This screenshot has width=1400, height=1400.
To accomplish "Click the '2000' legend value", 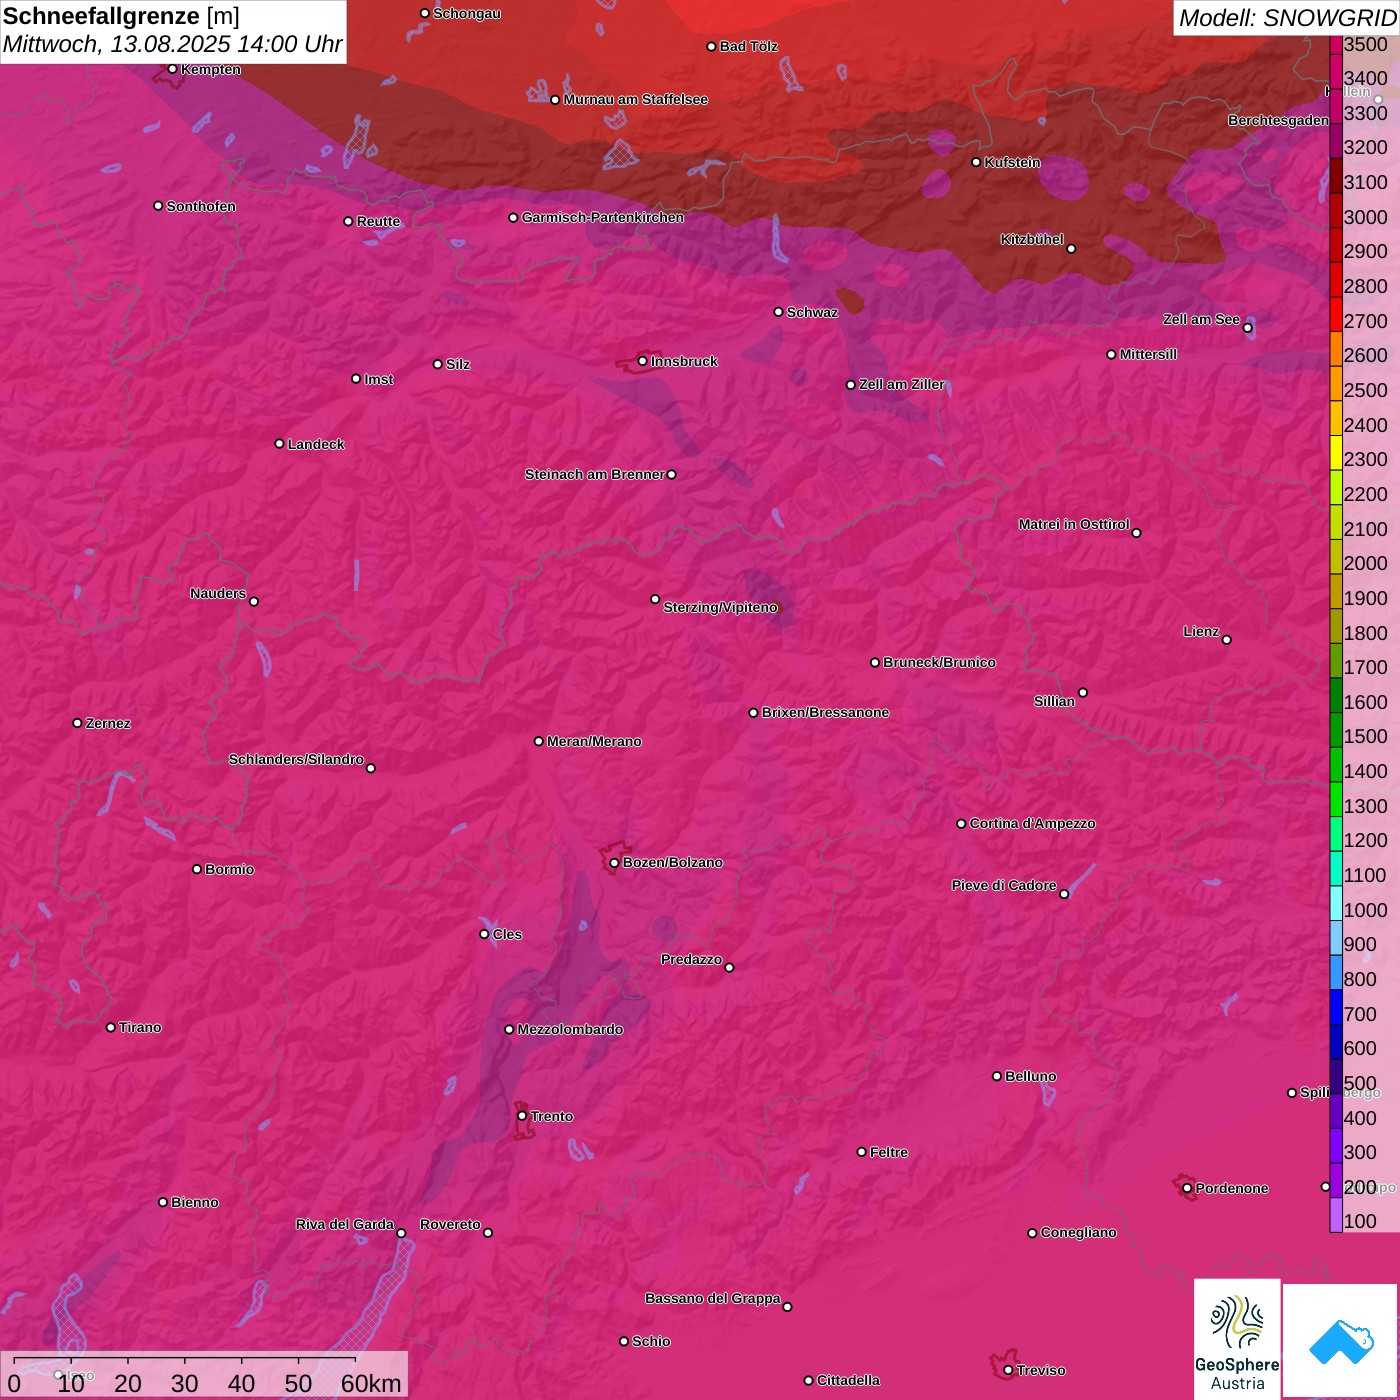I will [x=1365, y=563].
